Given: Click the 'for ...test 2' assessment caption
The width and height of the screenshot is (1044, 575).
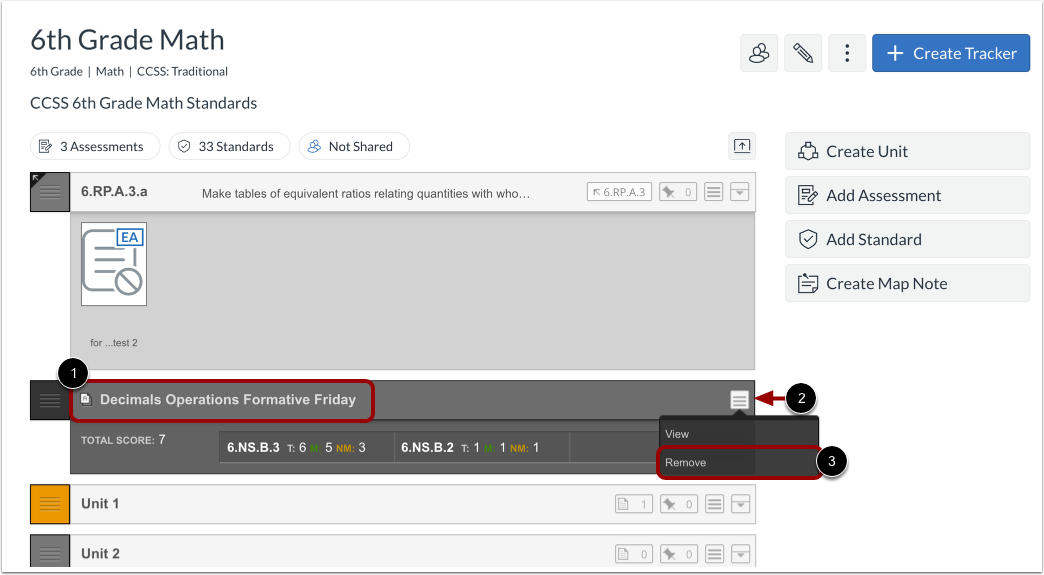Looking at the screenshot, I should [114, 343].
